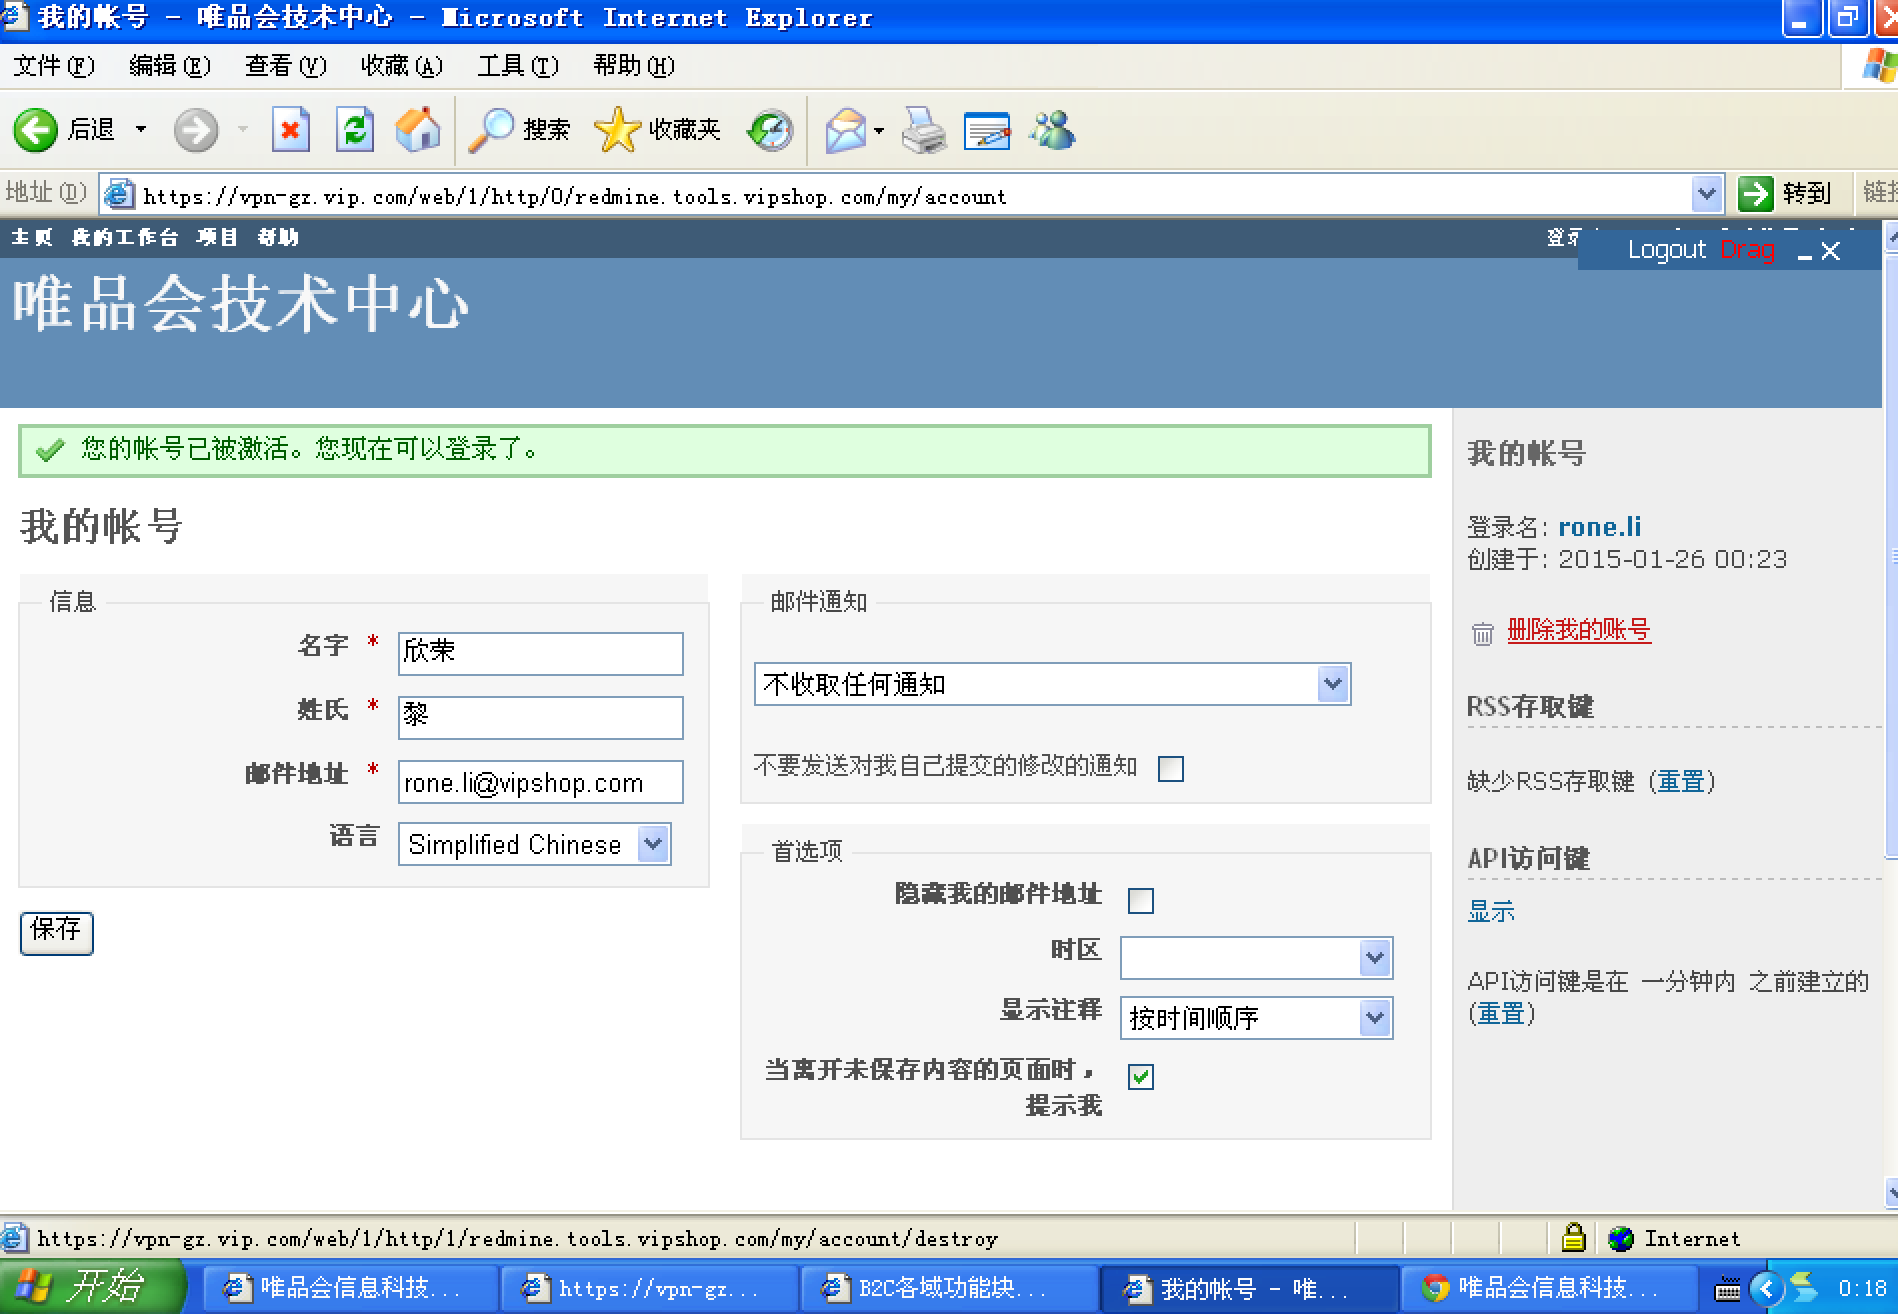Click 帮助 in Redmine top nav
1898x1314 pixels.
pos(278,237)
